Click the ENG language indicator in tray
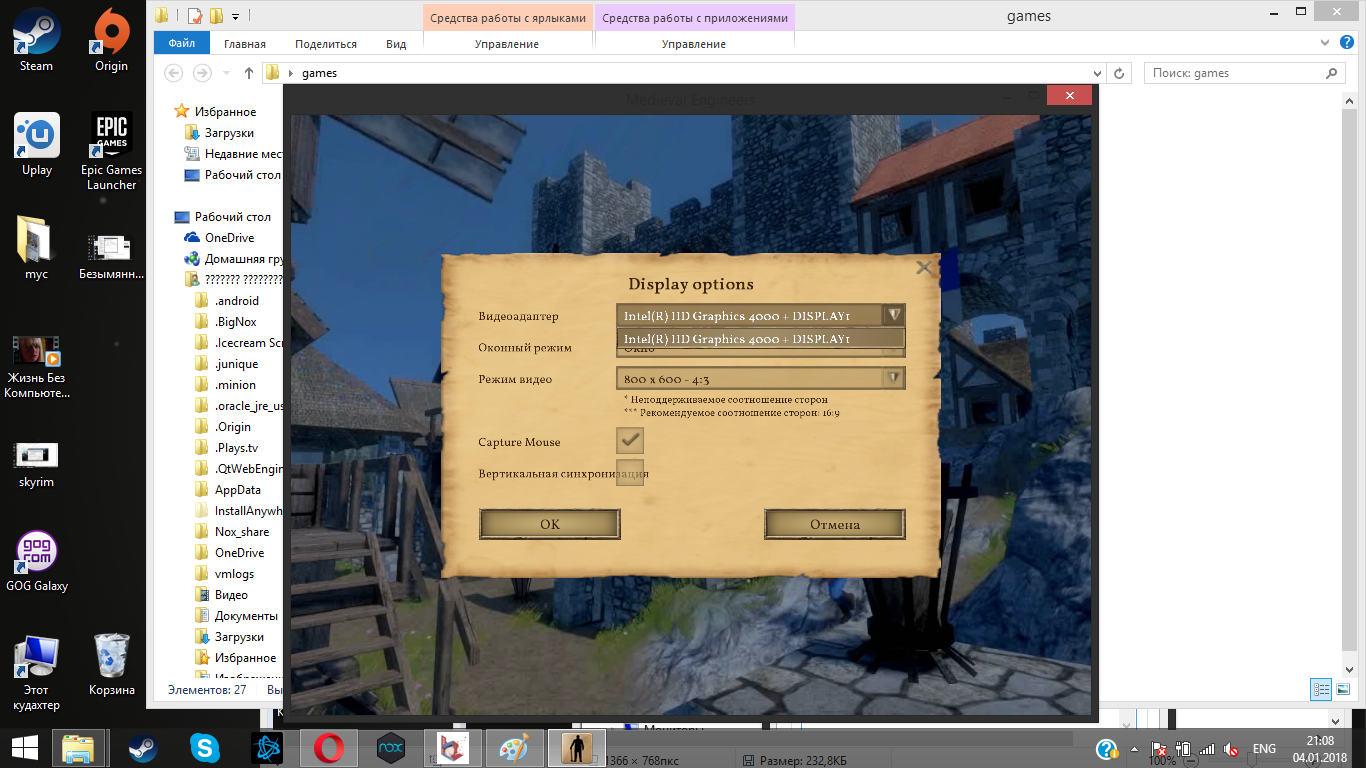 (1264, 749)
